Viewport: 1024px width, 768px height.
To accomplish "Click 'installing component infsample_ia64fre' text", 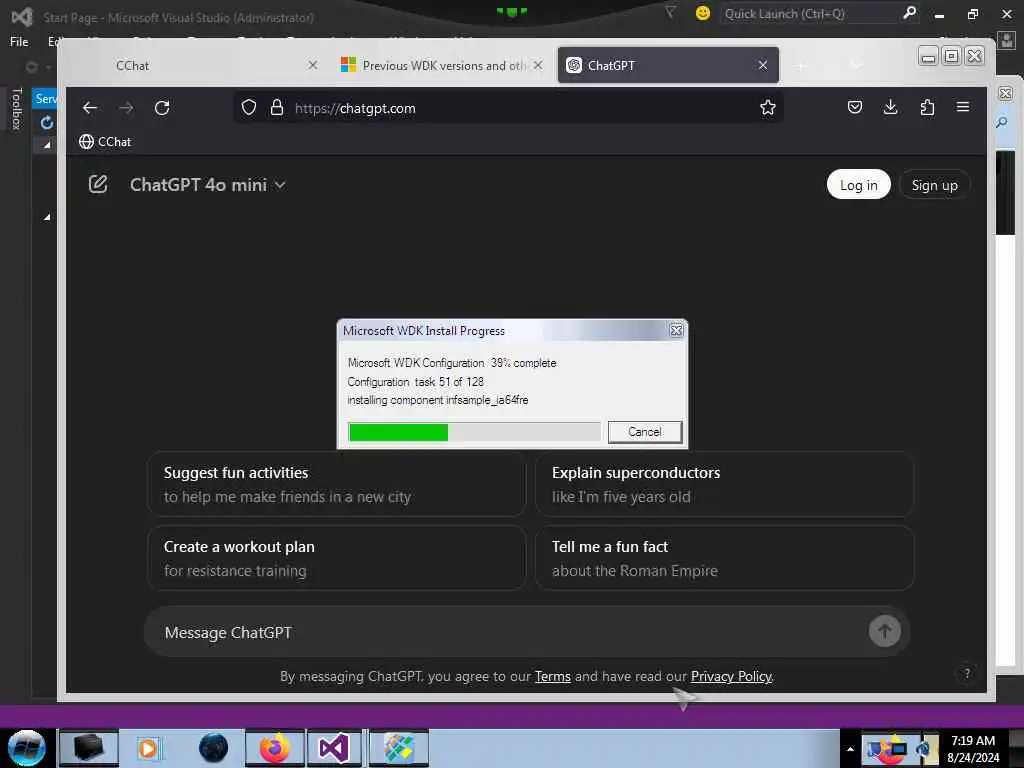I will (438, 400).
